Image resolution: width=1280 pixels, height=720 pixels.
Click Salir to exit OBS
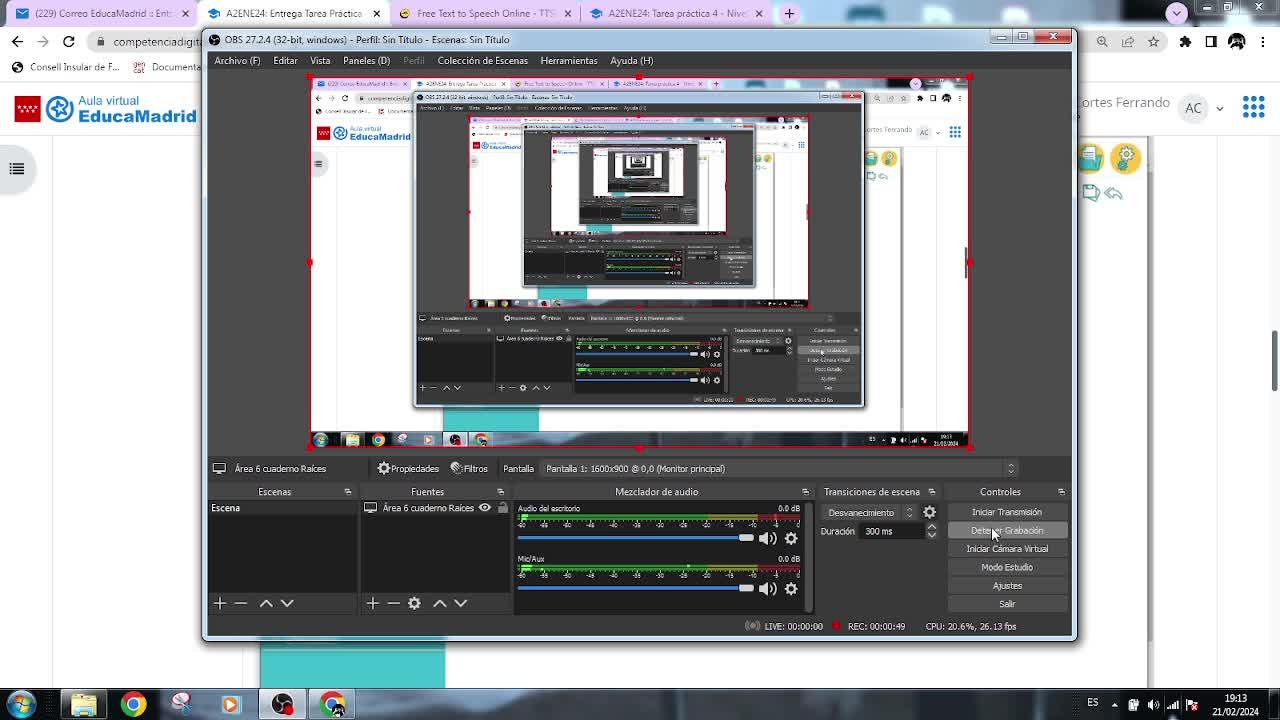(x=1007, y=604)
